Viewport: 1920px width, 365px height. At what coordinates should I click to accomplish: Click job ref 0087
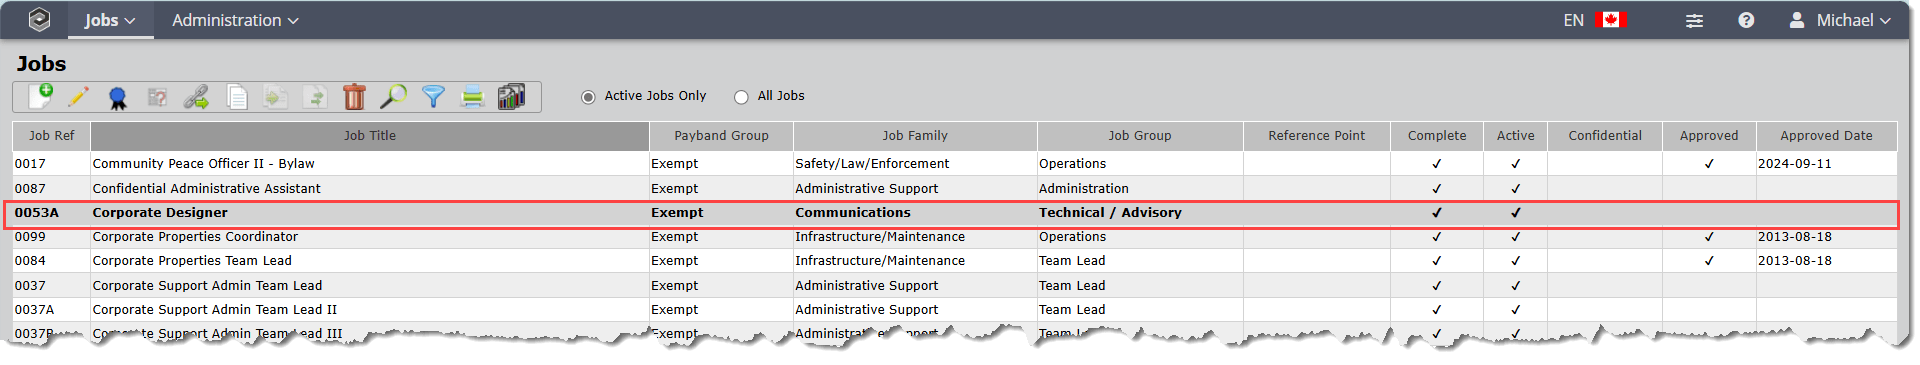pos(30,189)
